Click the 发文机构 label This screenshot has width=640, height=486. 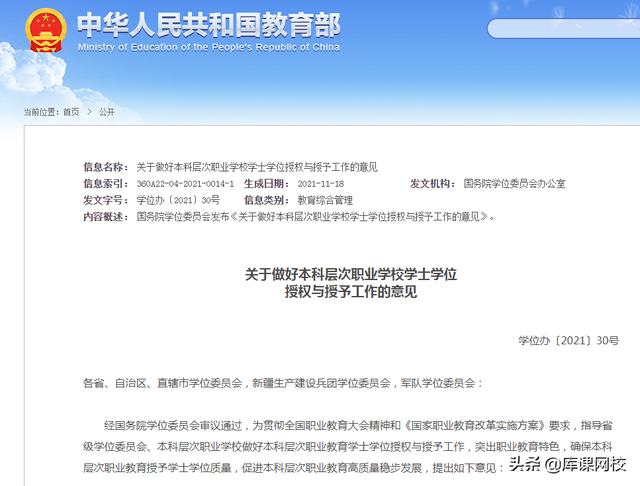pyautogui.click(x=433, y=184)
